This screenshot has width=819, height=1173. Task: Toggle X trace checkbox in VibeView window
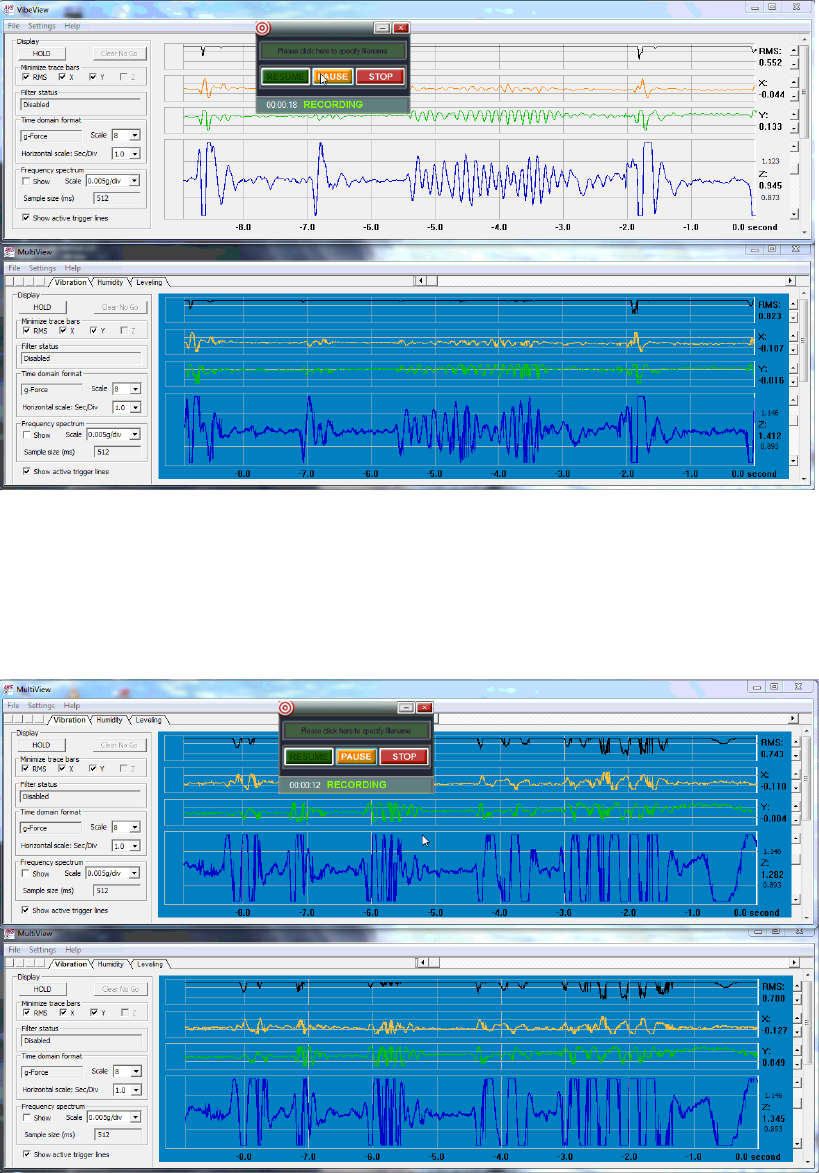pos(62,76)
